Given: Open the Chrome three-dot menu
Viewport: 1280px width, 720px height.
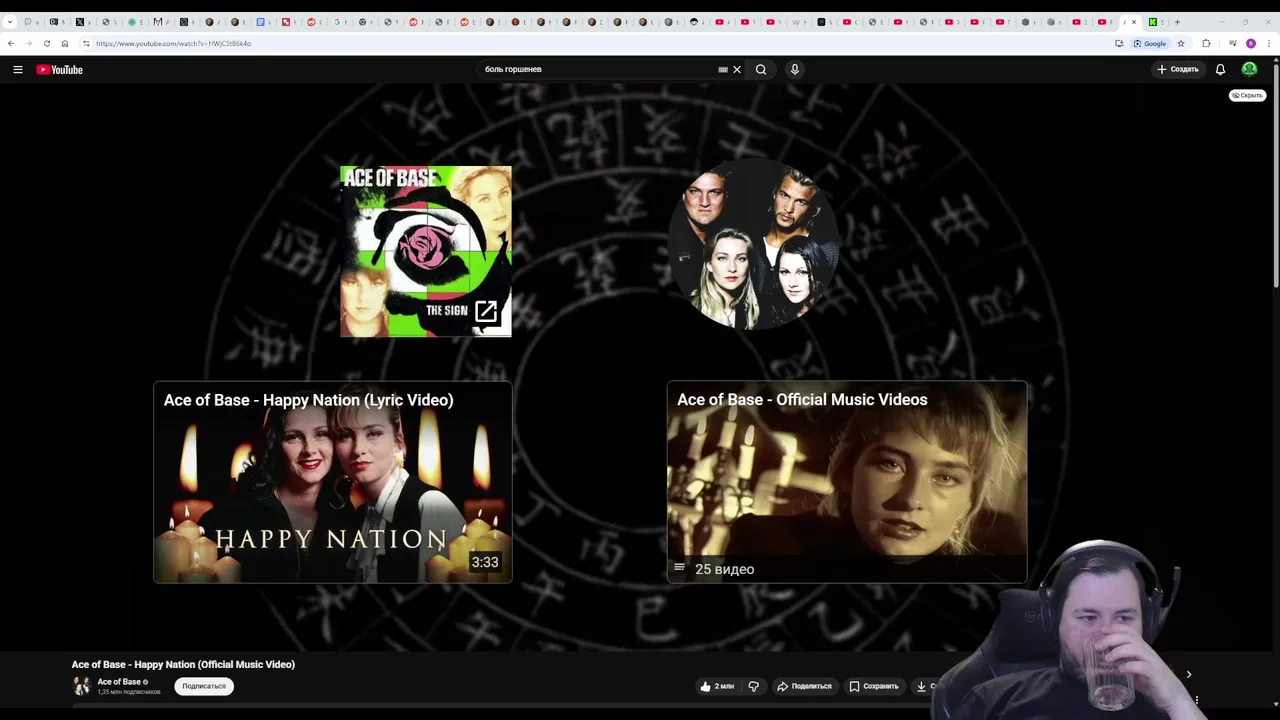Looking at the screenshot, I should coord(1270,43).
